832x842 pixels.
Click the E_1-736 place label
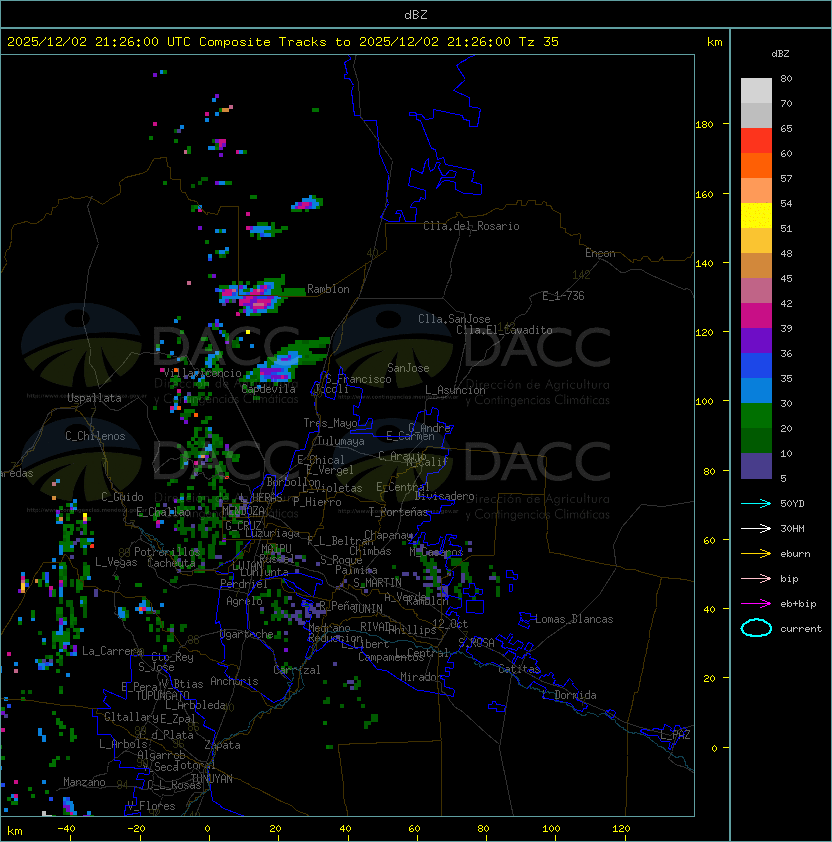(x=563, y=296)
